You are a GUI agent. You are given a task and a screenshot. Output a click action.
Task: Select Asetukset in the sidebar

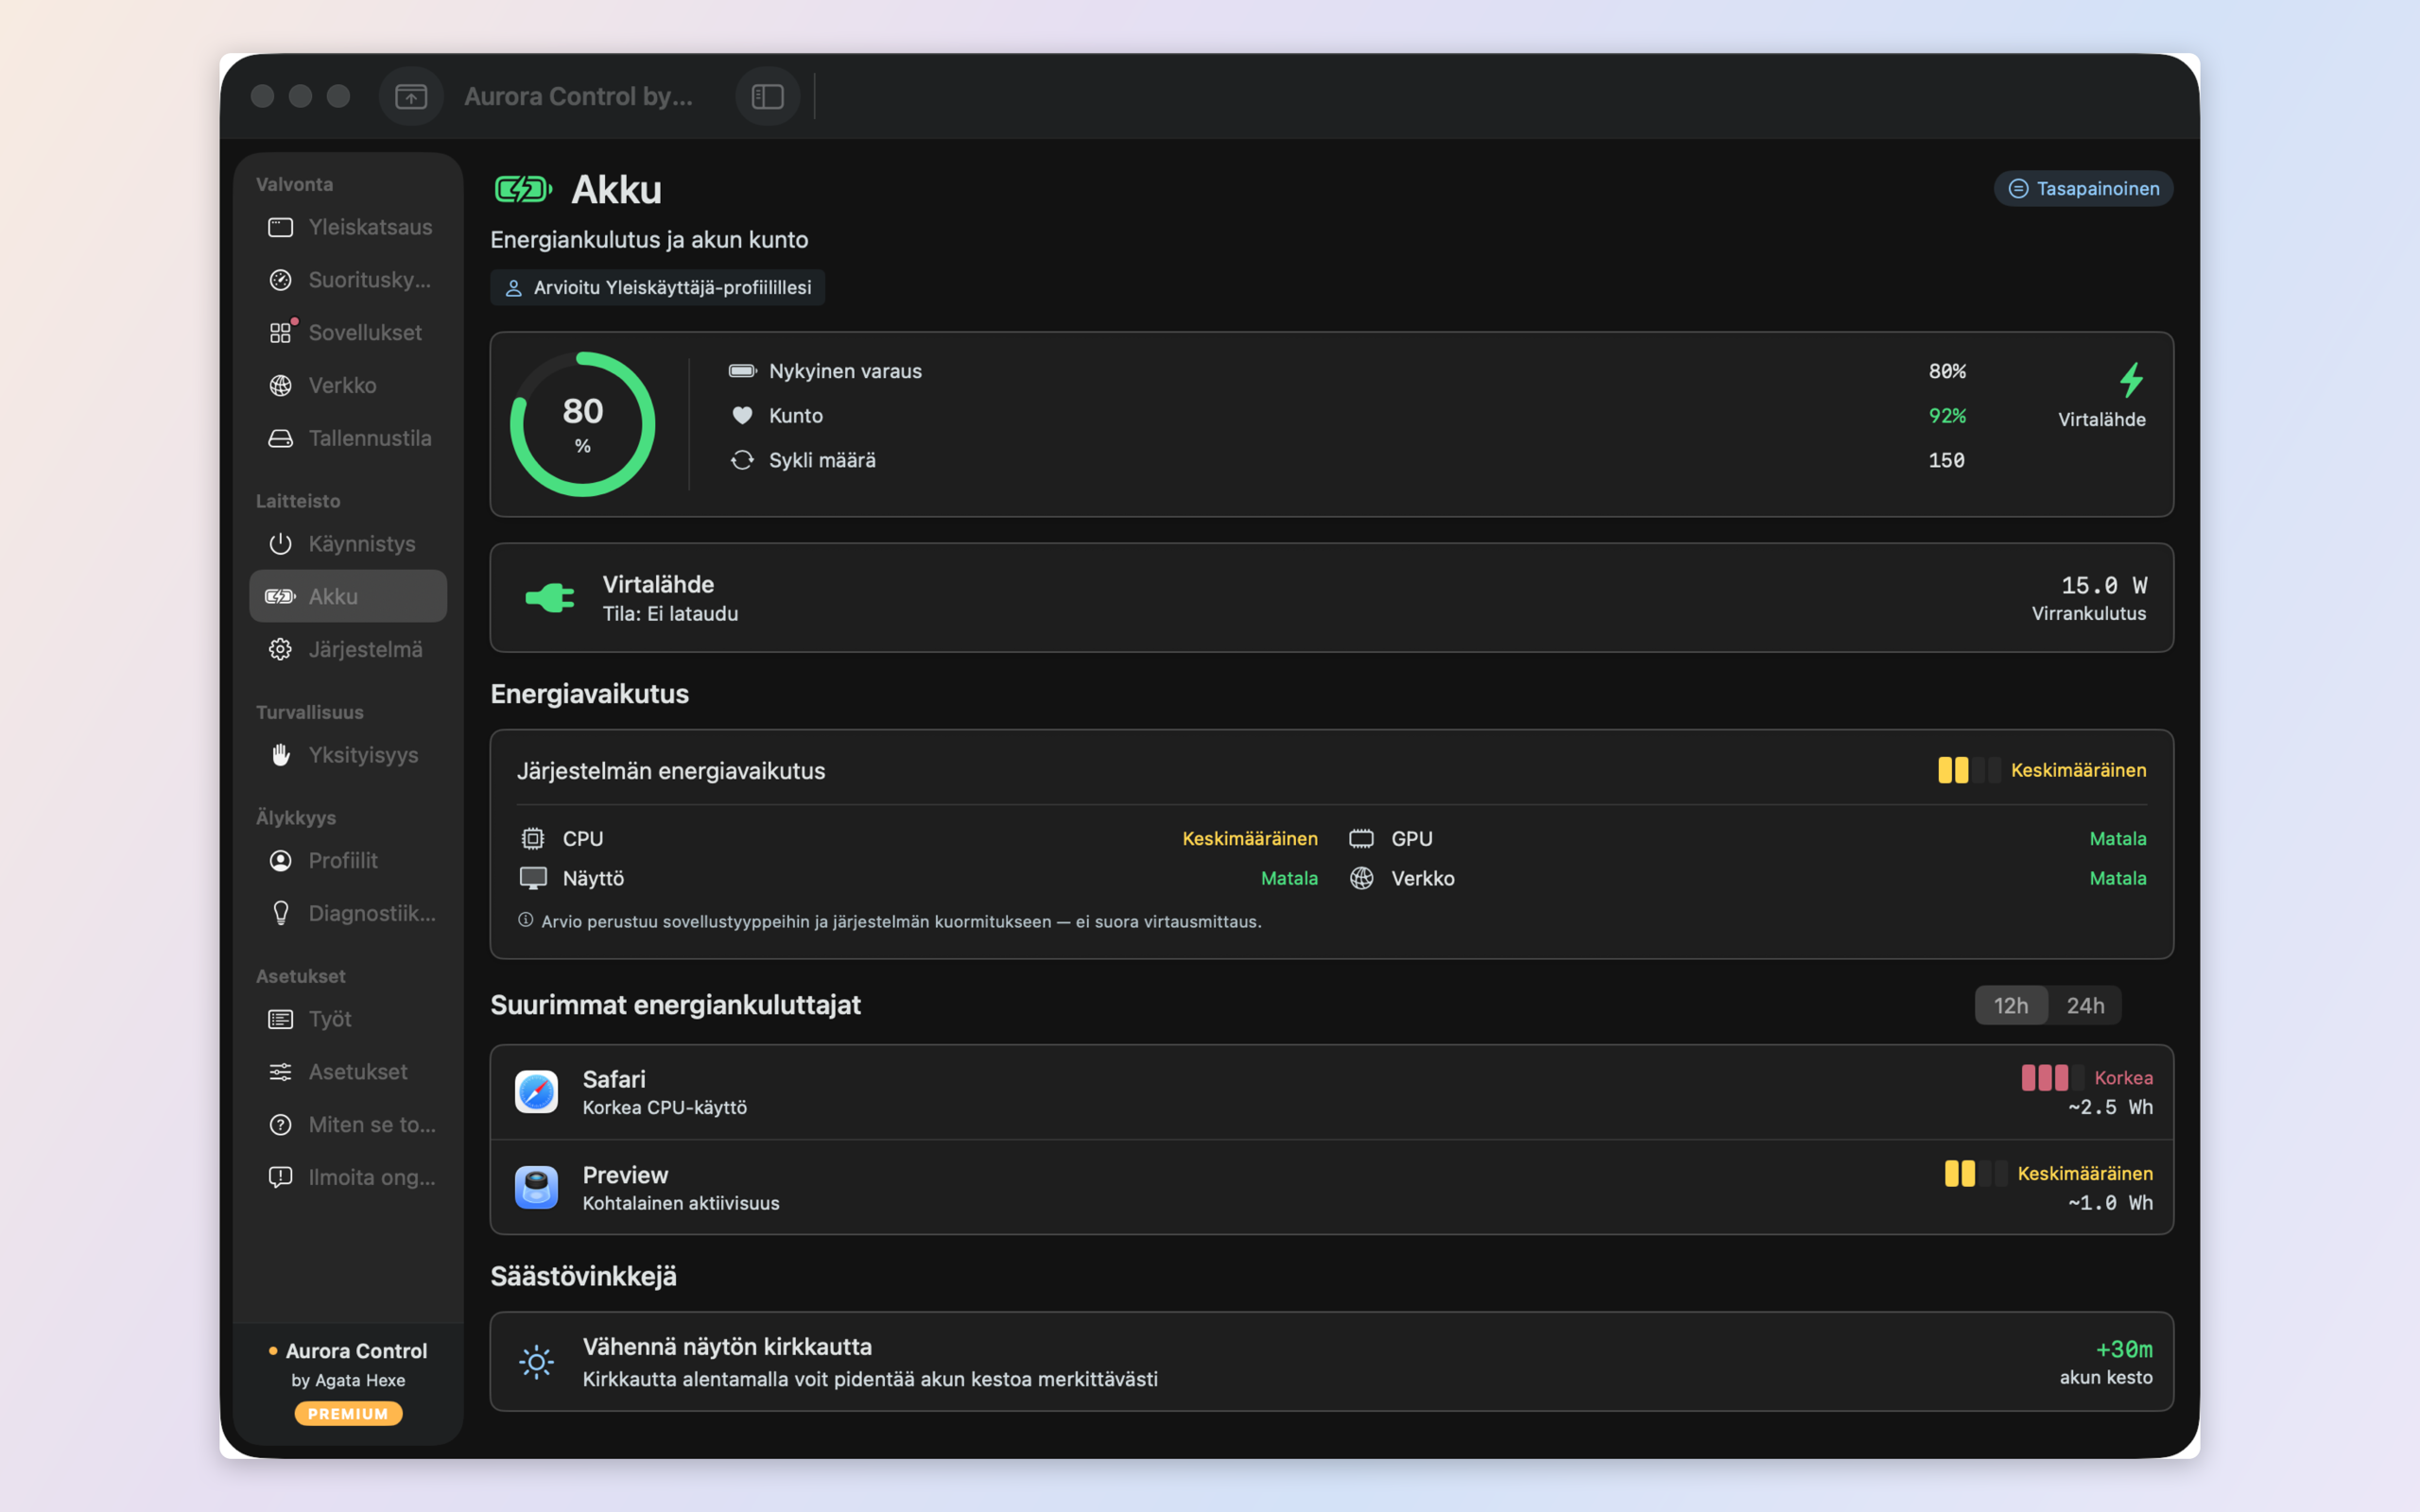coord(348,1071)
